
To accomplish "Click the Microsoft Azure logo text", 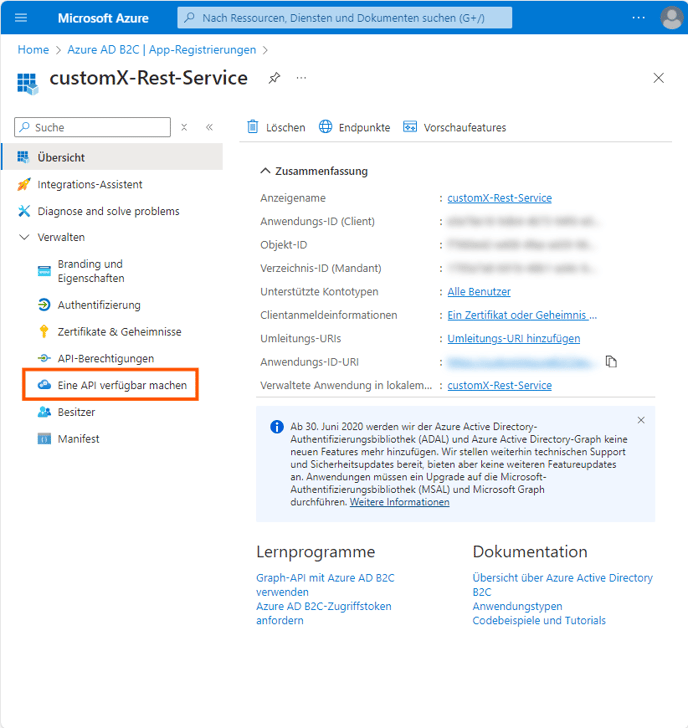I will click(103, 18).
